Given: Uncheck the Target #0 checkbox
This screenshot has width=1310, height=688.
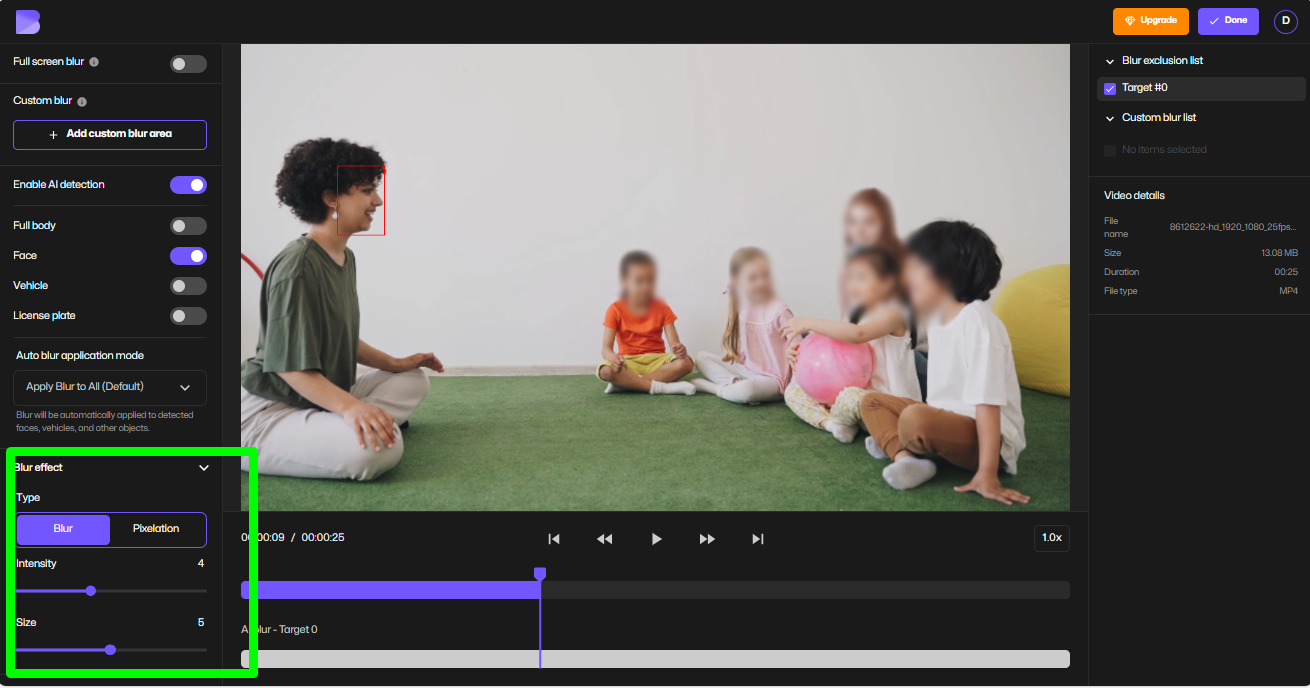Looking at the screenshot, I should [1110, 89].
